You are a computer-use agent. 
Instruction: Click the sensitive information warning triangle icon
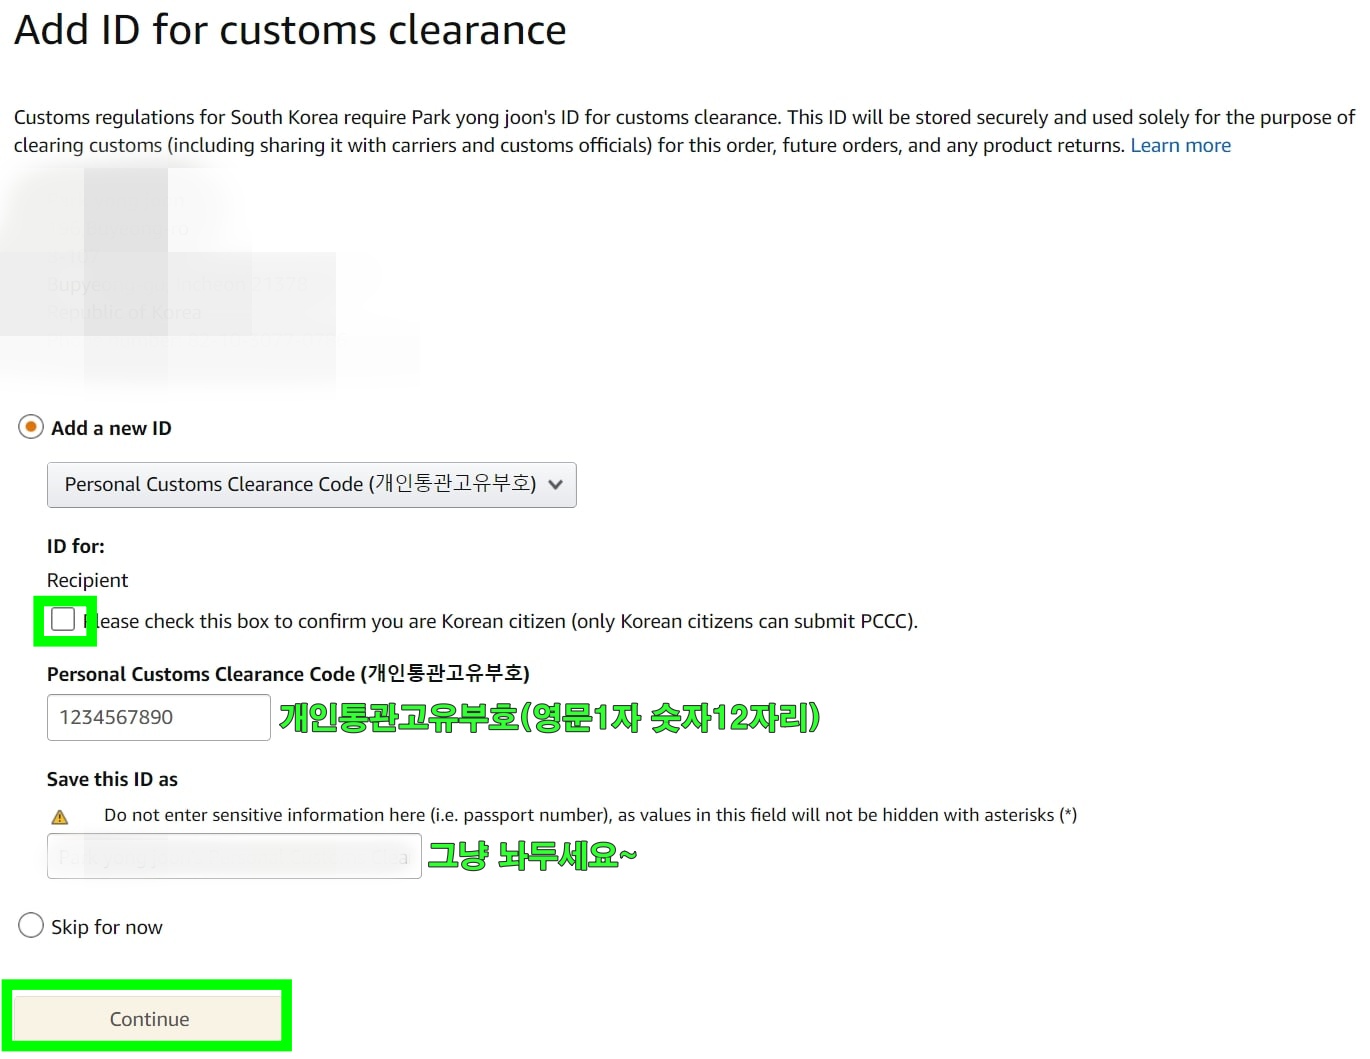(60, 816)
